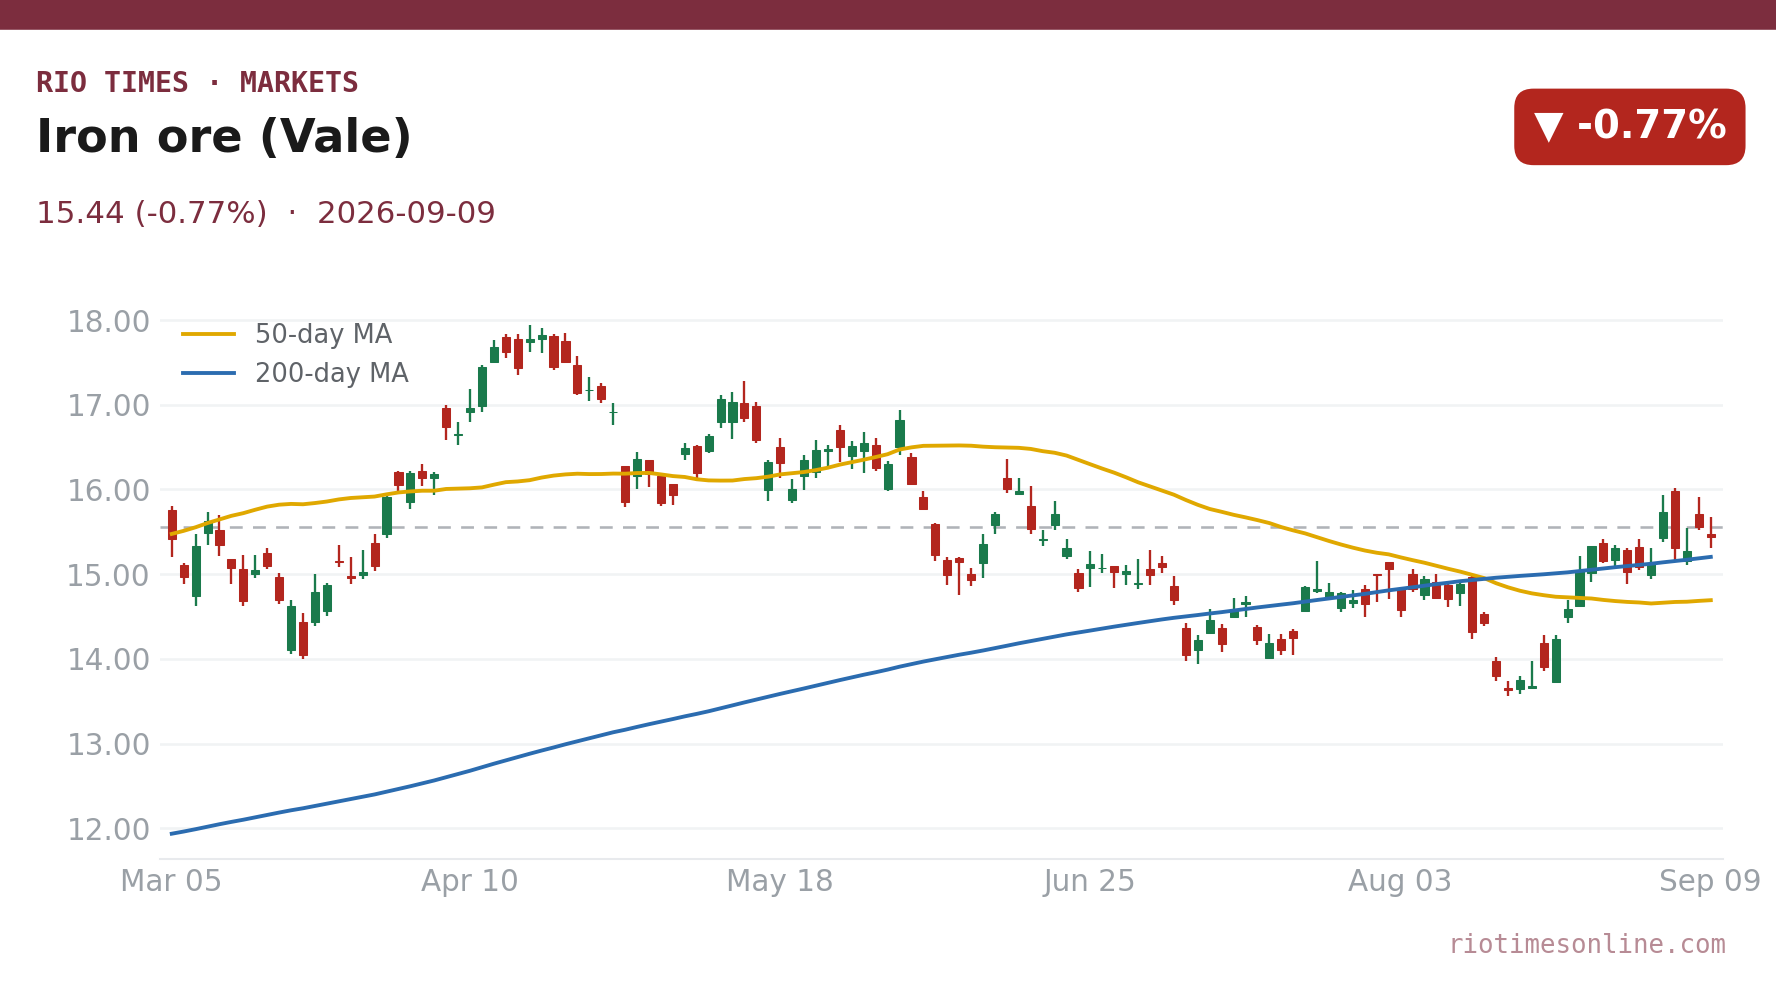Click the 18.00 y-axis label

(108, 322)
